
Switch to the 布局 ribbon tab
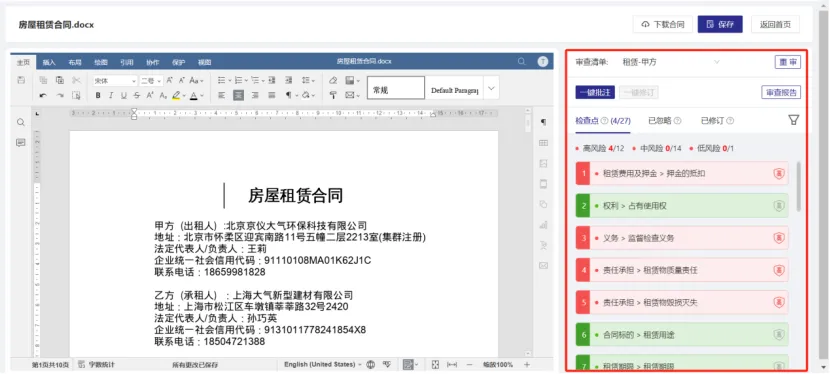point(75,62)
